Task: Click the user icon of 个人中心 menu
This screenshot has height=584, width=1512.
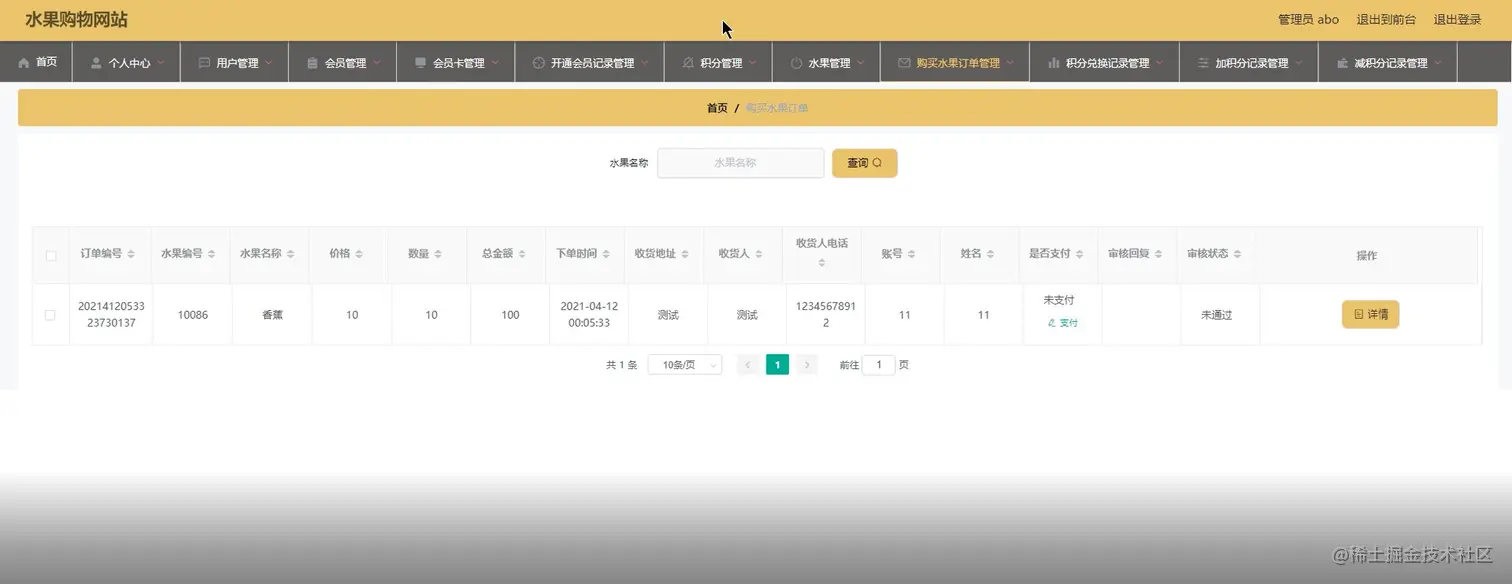Action: point(96,63)
